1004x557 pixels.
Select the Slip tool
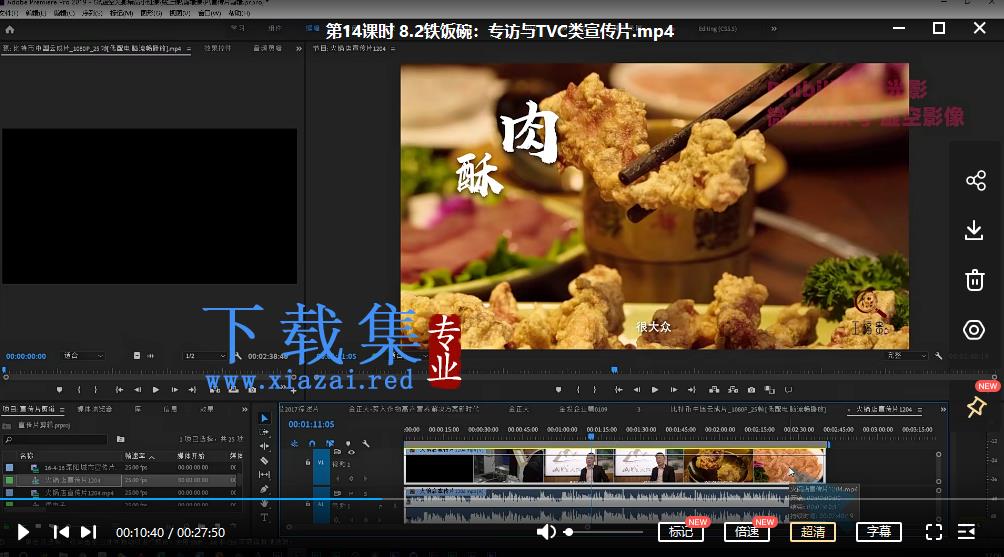coord(264,474)
